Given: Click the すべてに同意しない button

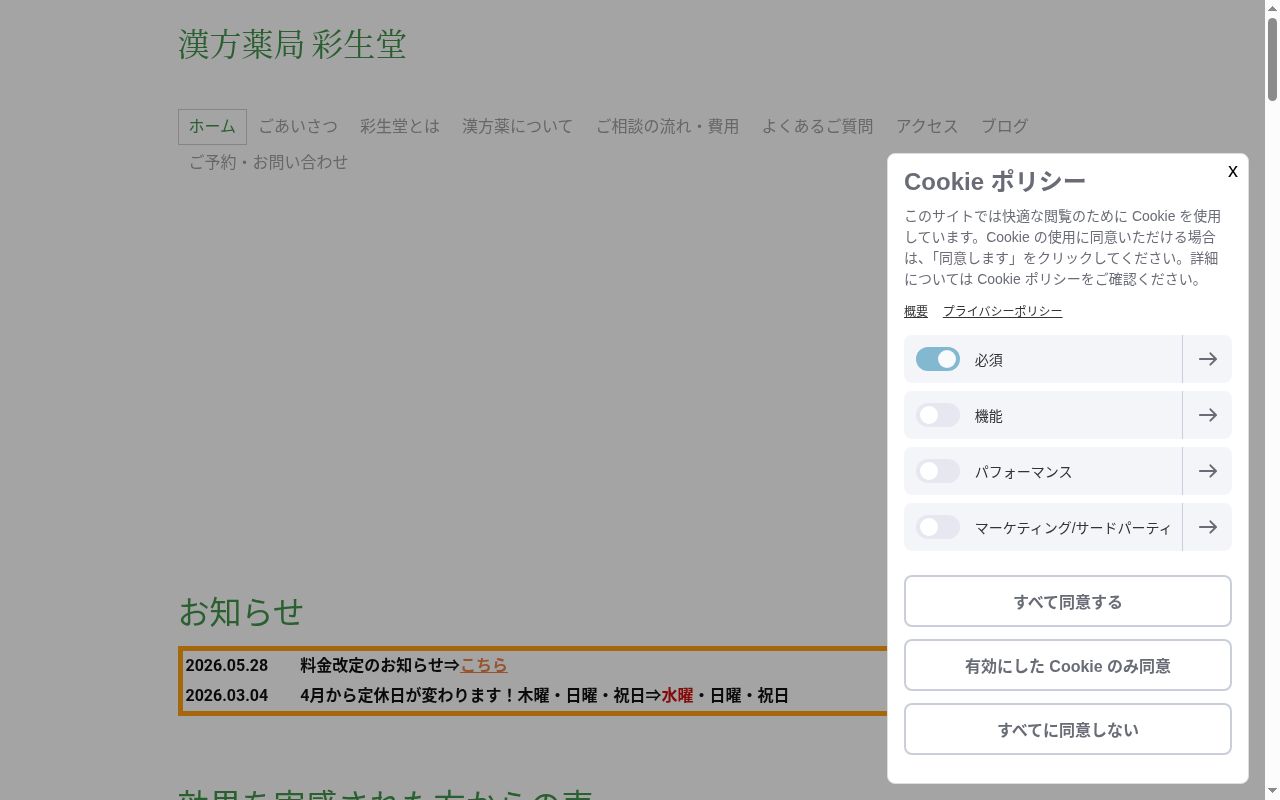Looking at the screenshot, I should [1068, 729].
